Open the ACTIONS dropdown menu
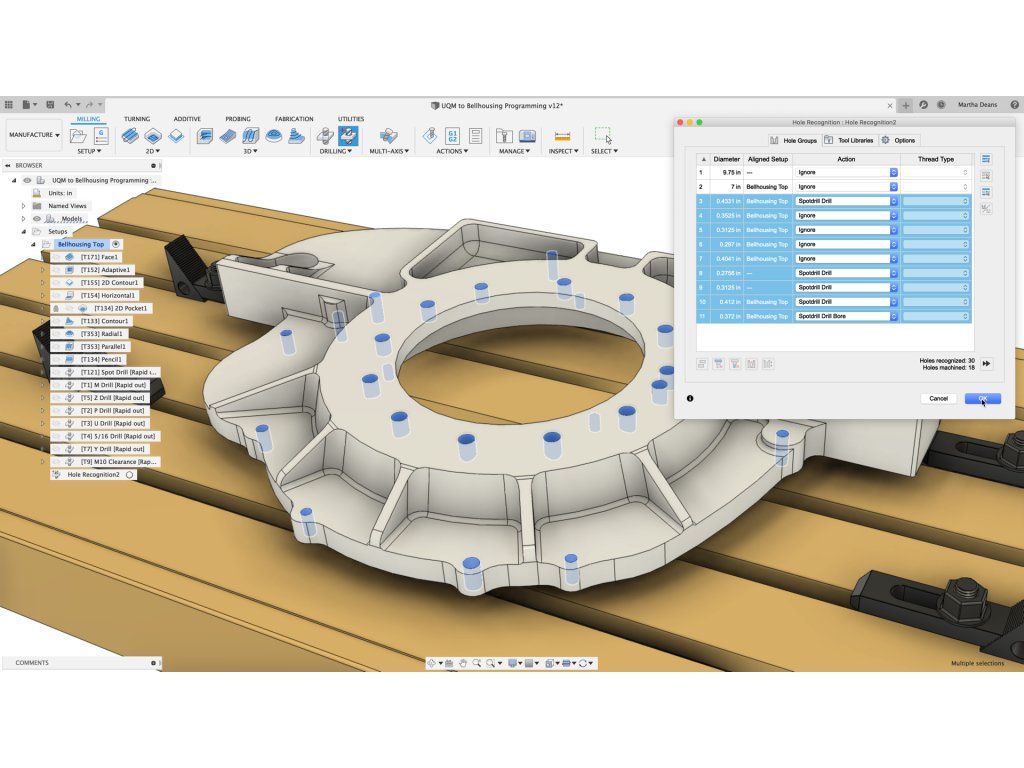Screen dimensions: 1024x768 452,152
